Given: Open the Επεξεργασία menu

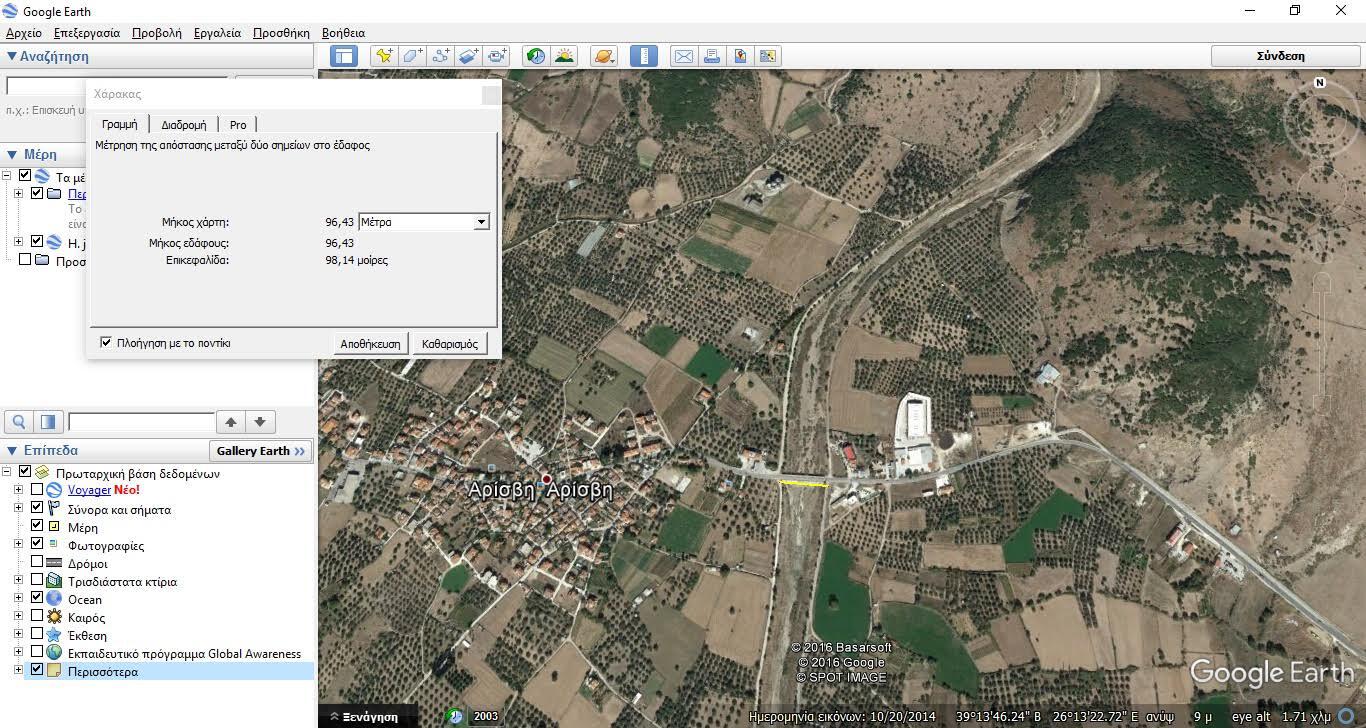Looking at the screenshot, I should pos(87,33).
